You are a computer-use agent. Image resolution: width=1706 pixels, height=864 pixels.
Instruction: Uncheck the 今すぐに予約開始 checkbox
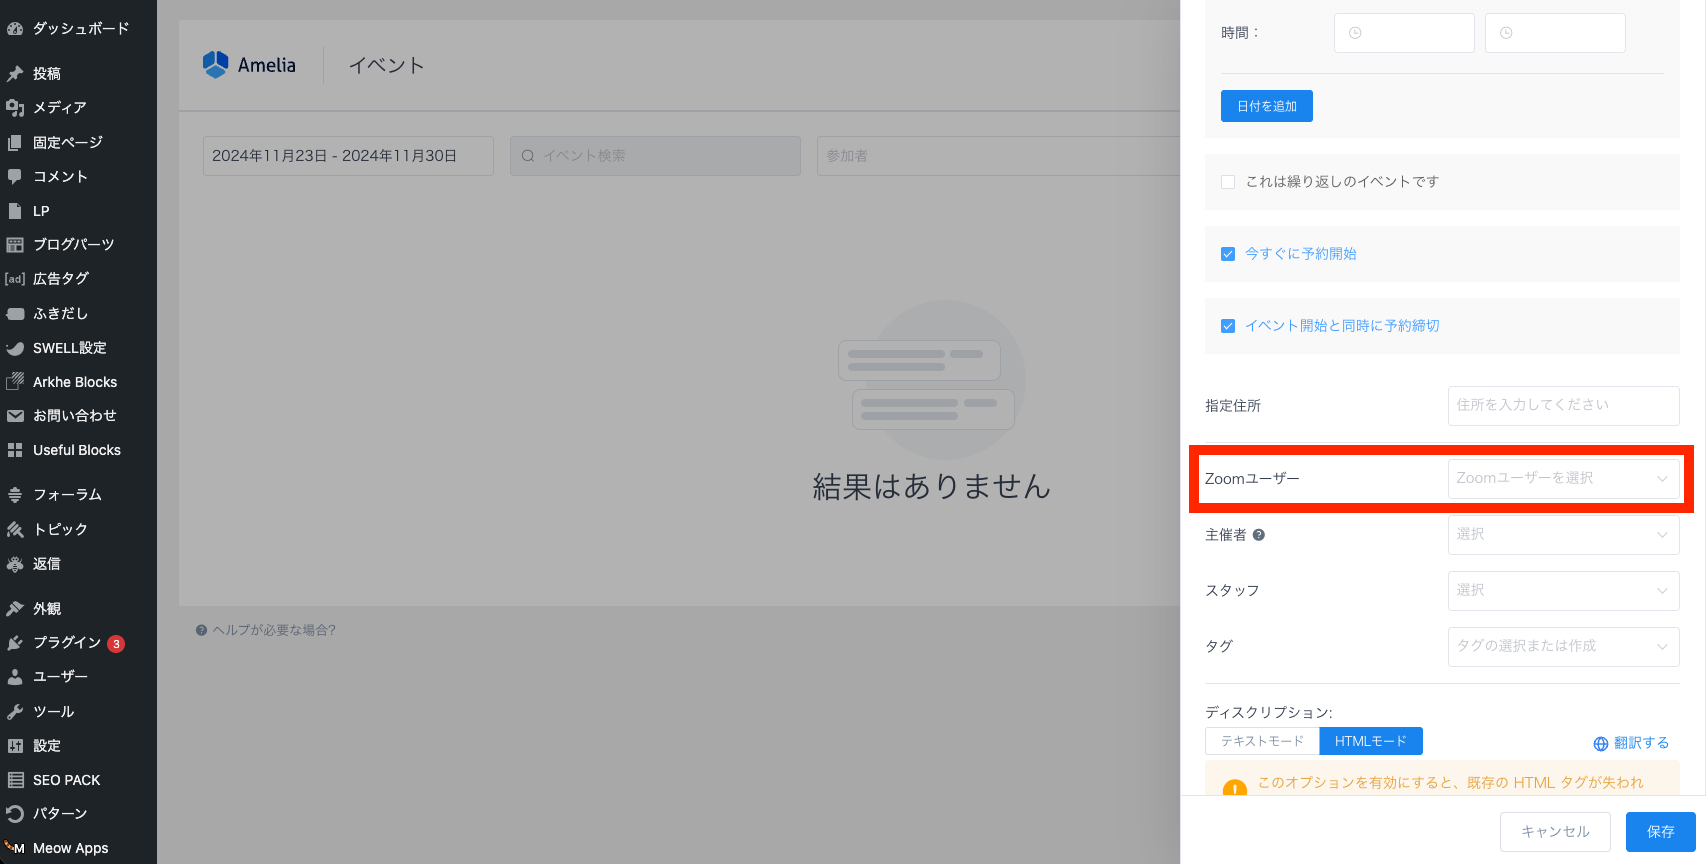click(1228, 254)
